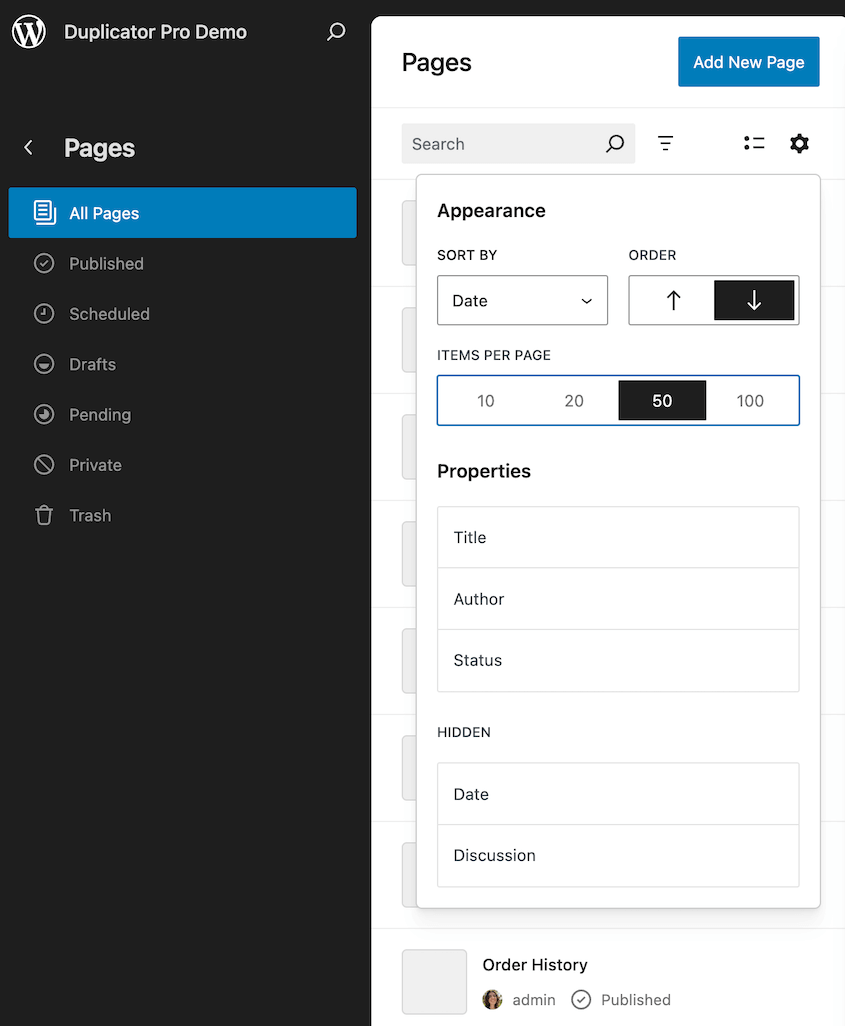
Task: Toggle the view options gear icon
Action: [799, 143]
